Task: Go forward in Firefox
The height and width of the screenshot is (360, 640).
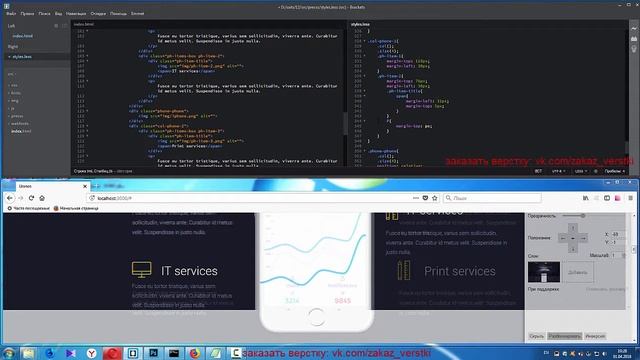Action: tap(20, 198)
